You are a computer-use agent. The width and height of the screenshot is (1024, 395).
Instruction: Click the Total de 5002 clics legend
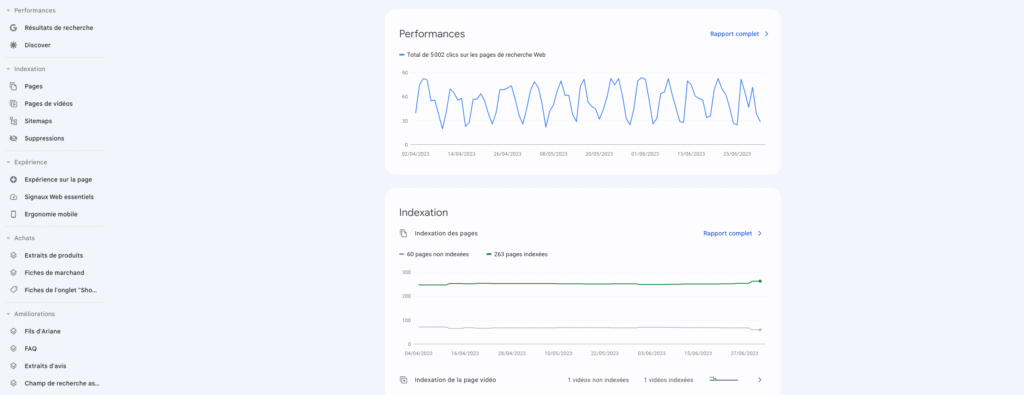(472, 55)
